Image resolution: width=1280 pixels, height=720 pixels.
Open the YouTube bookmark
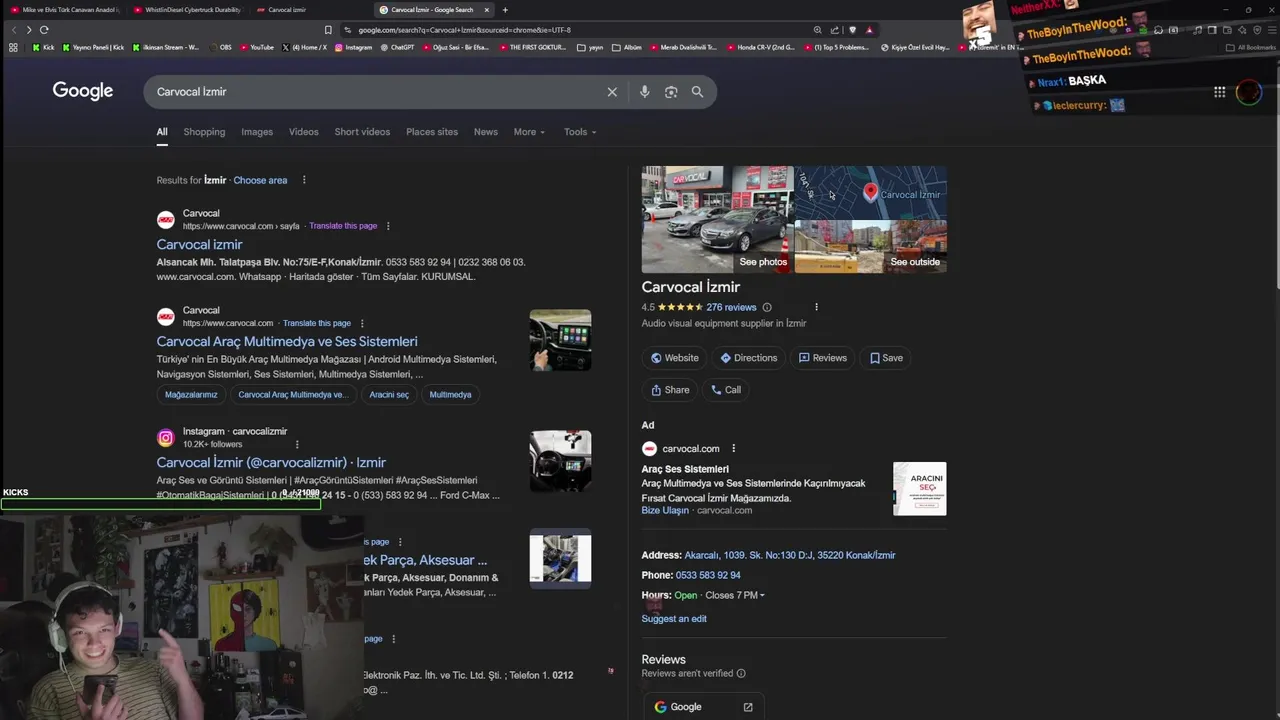pos(256,47)
